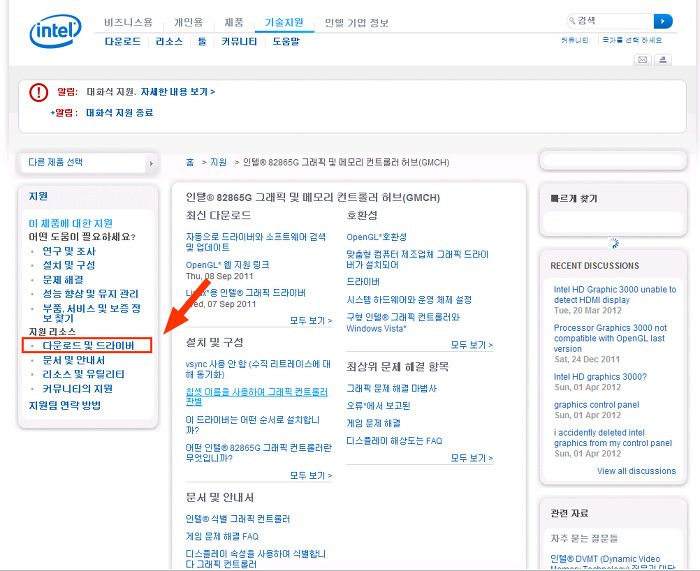The height and width of the screenshot is (571, 700).
Task: Open the 제품 top menu
Action: [234, 22]
